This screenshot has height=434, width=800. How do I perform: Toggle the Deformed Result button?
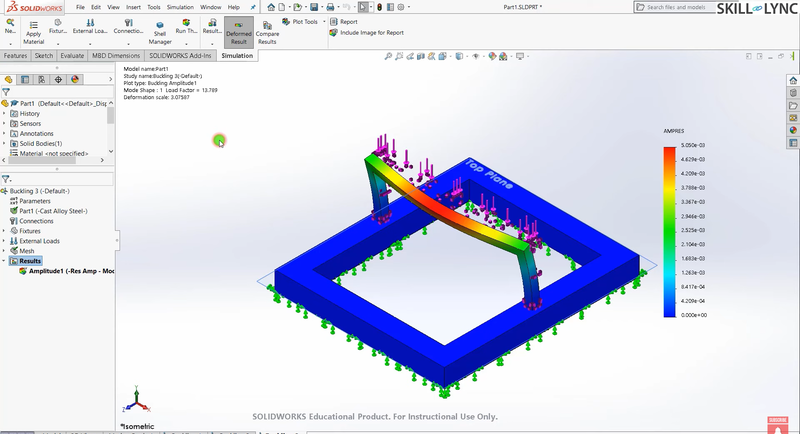click(238, 32)
